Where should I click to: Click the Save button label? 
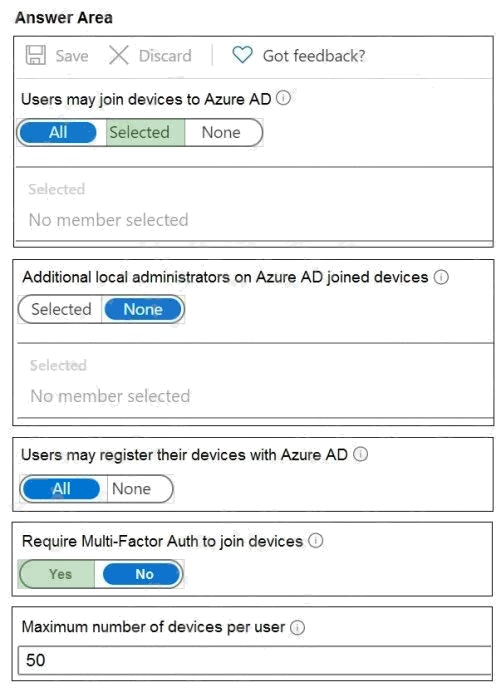point(72,56)
